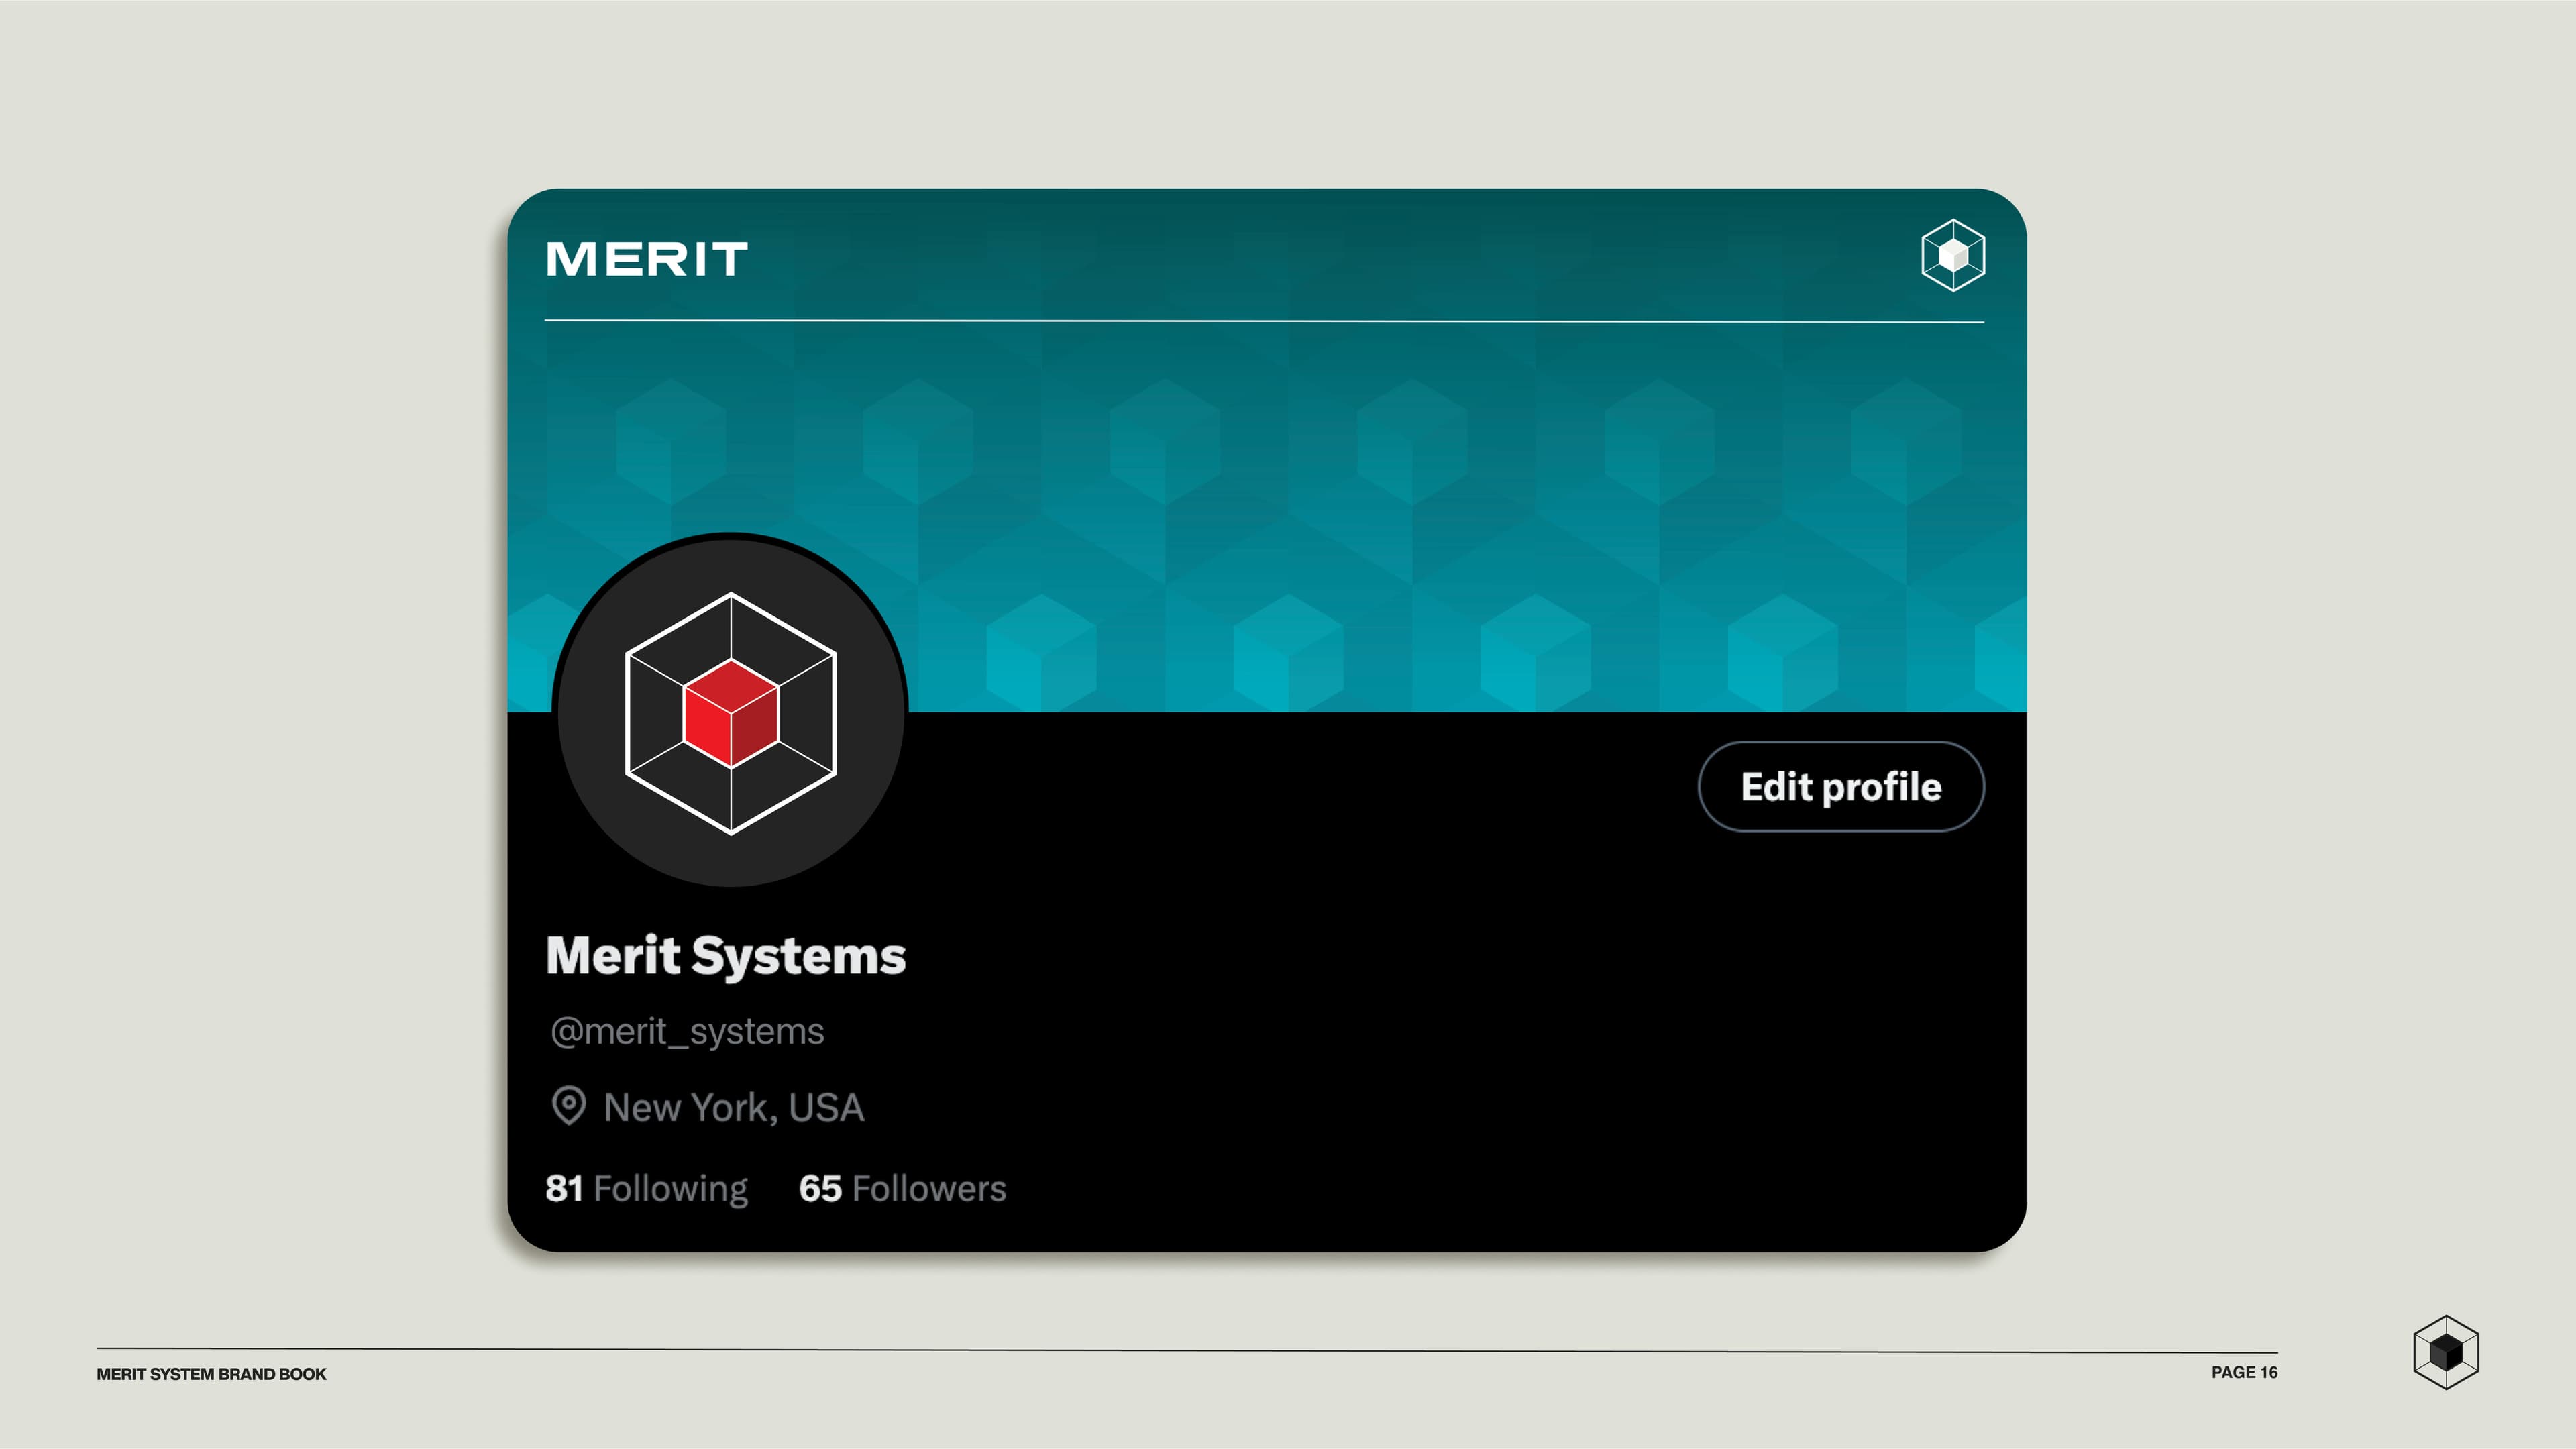
Task: Click the MERIT wordmark logo in banner
Action: pos(647,259)
